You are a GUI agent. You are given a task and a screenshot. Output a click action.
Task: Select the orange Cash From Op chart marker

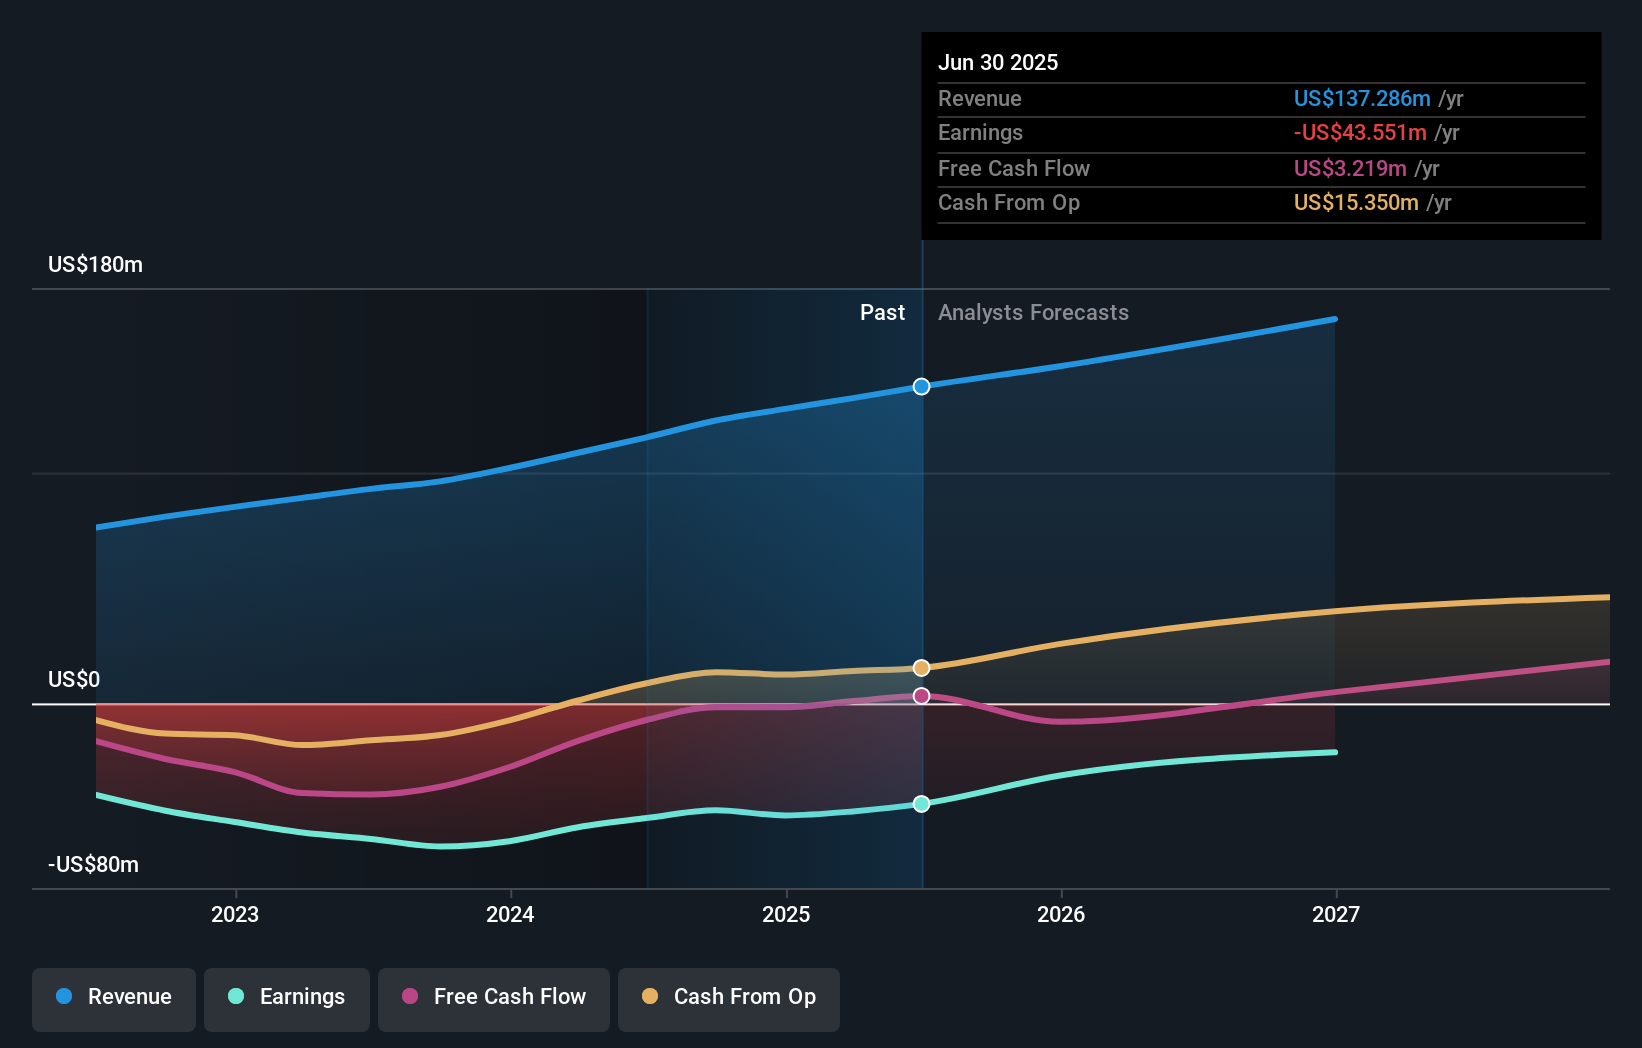[x=921, y=667]
